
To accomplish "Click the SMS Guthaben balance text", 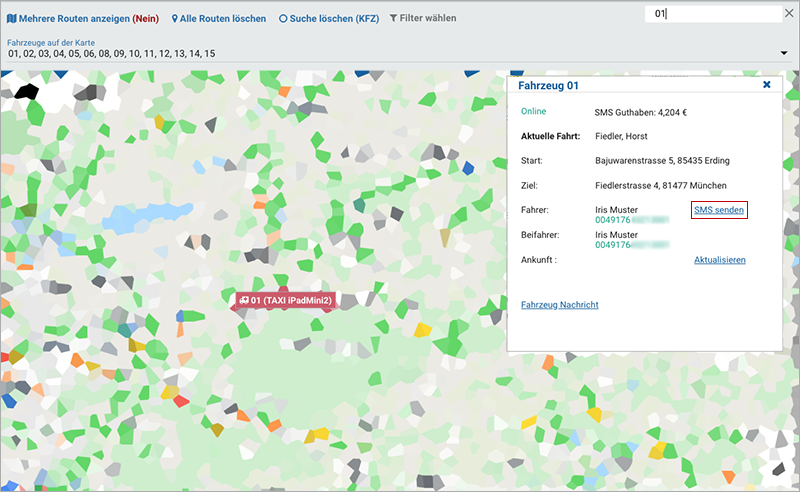I will pos(642,111).
